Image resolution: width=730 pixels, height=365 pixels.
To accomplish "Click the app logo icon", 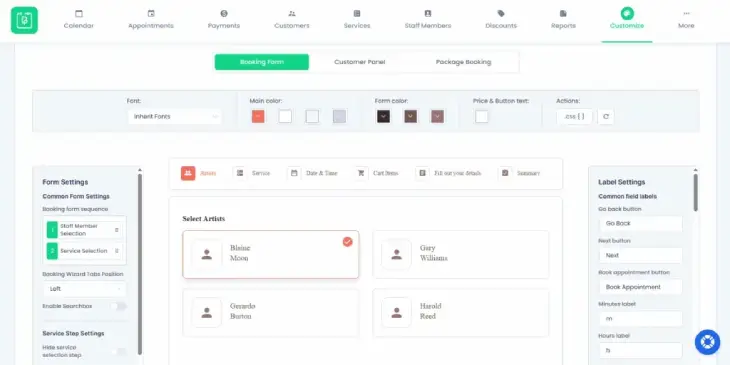I will coord(24,20).
